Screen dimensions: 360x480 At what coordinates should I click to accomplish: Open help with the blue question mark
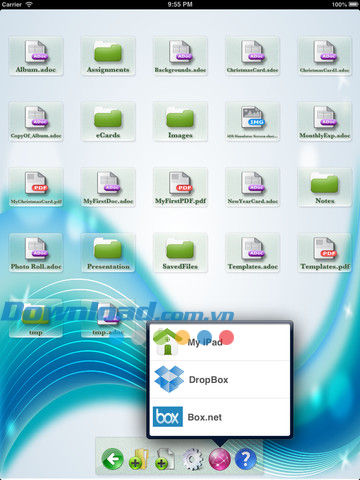pyautogui.click(x=246, y=459)
